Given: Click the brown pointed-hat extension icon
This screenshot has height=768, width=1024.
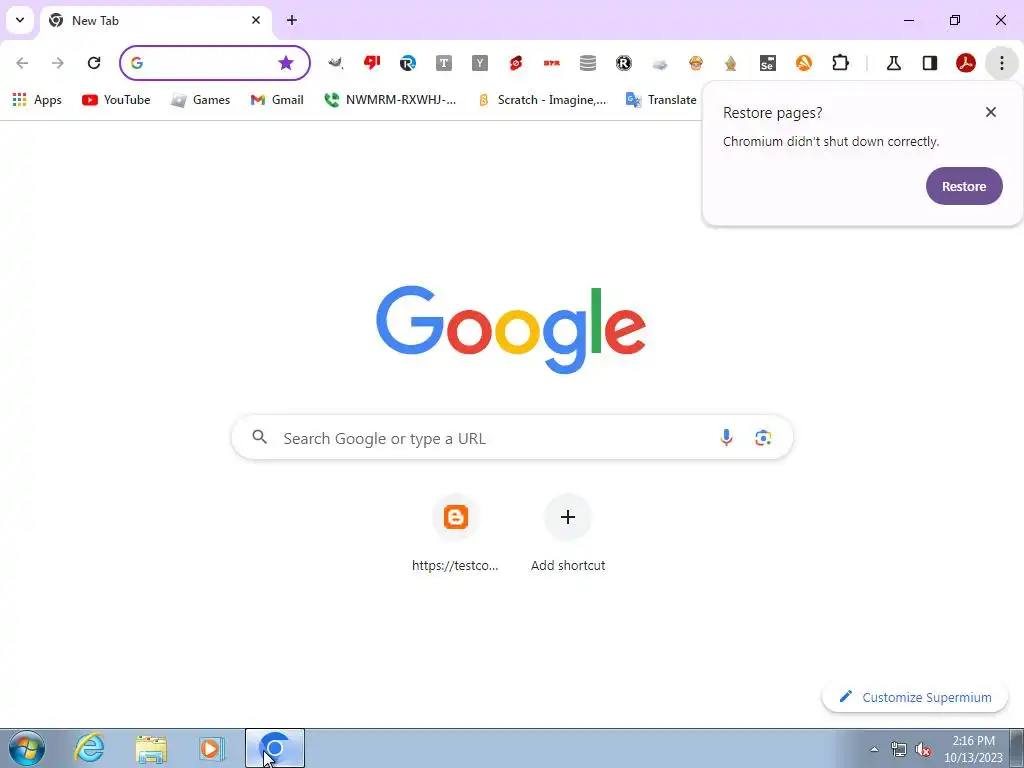Looking at the screenshot, I should [x=731, y=63].
